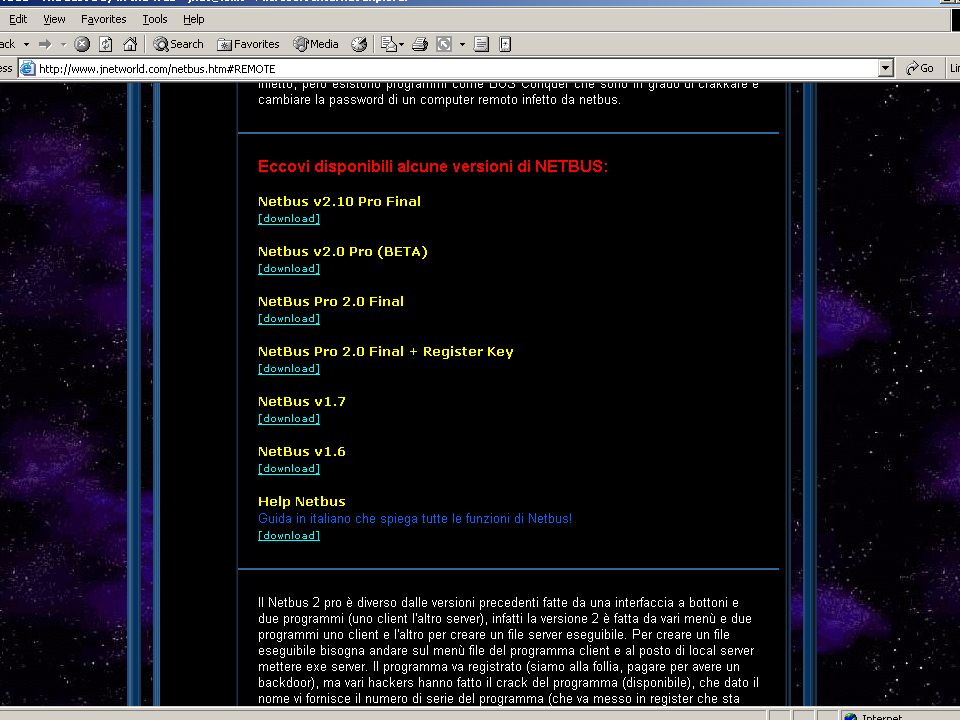
Task: Open the Help menu
Action: coord(193,19)
